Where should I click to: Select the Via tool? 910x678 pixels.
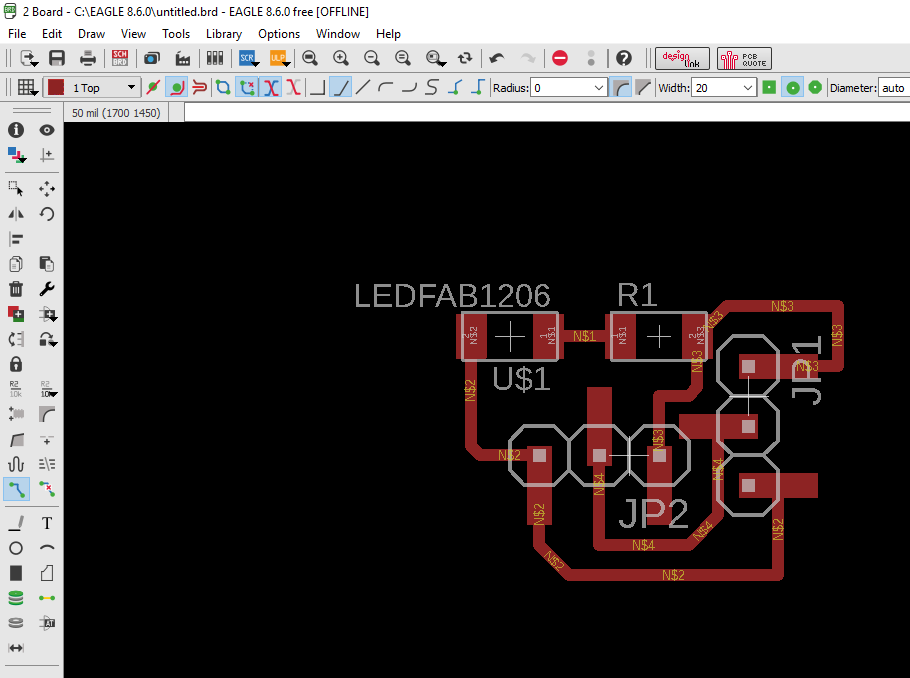point(16,598)
